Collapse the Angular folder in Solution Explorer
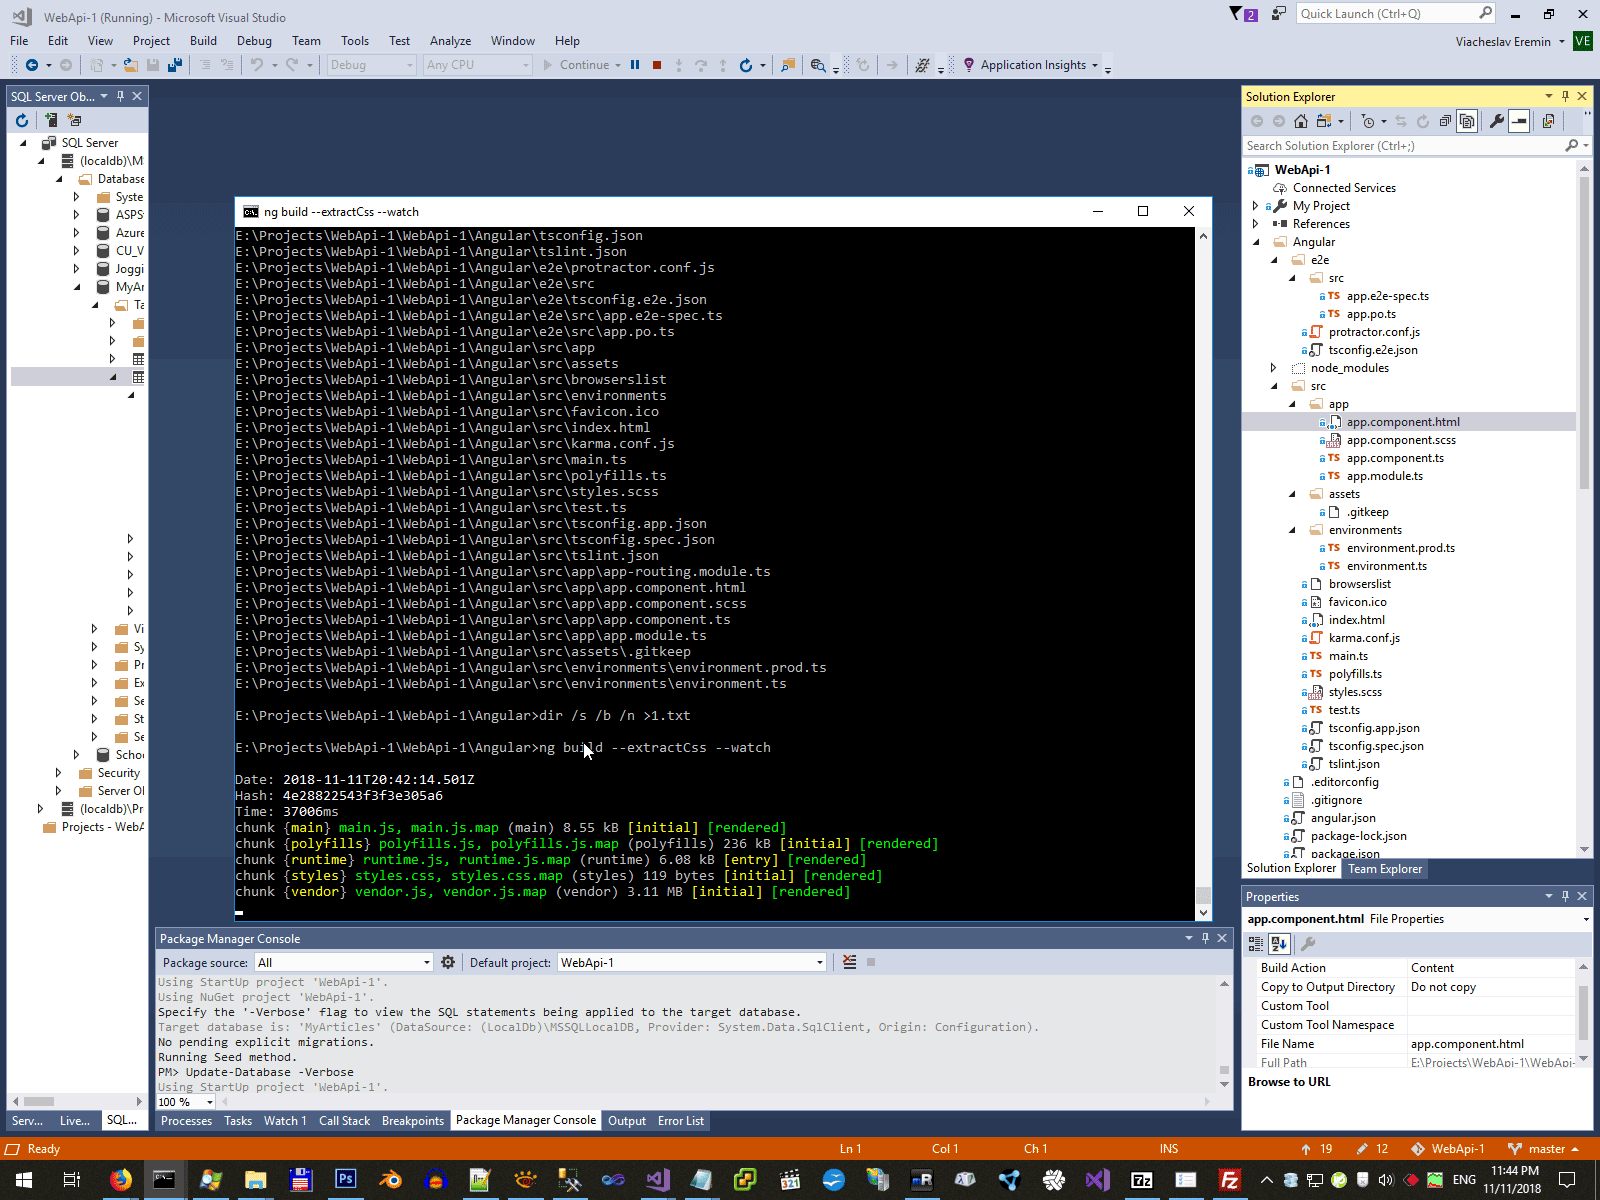The height and width of the screenshot is (1200, 1600). (1256, 242)
